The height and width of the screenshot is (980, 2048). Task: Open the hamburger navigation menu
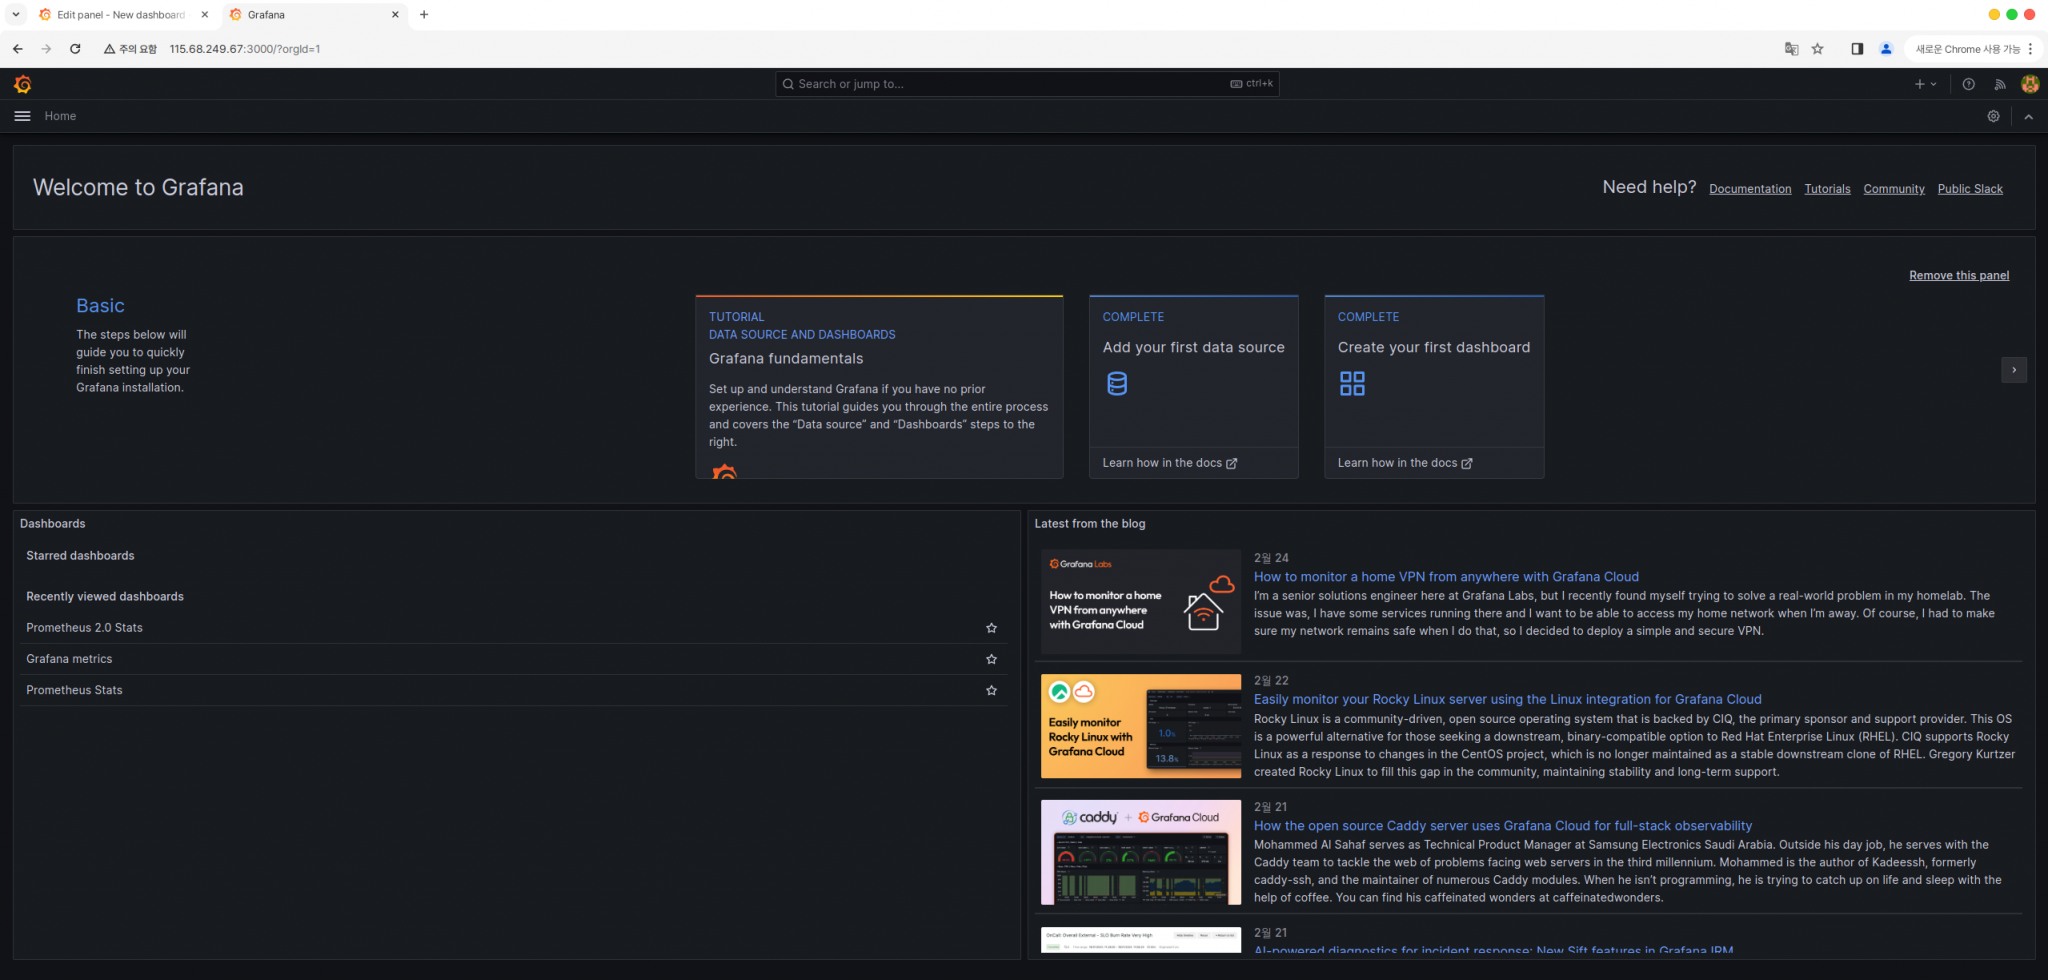tap(22, 116)
